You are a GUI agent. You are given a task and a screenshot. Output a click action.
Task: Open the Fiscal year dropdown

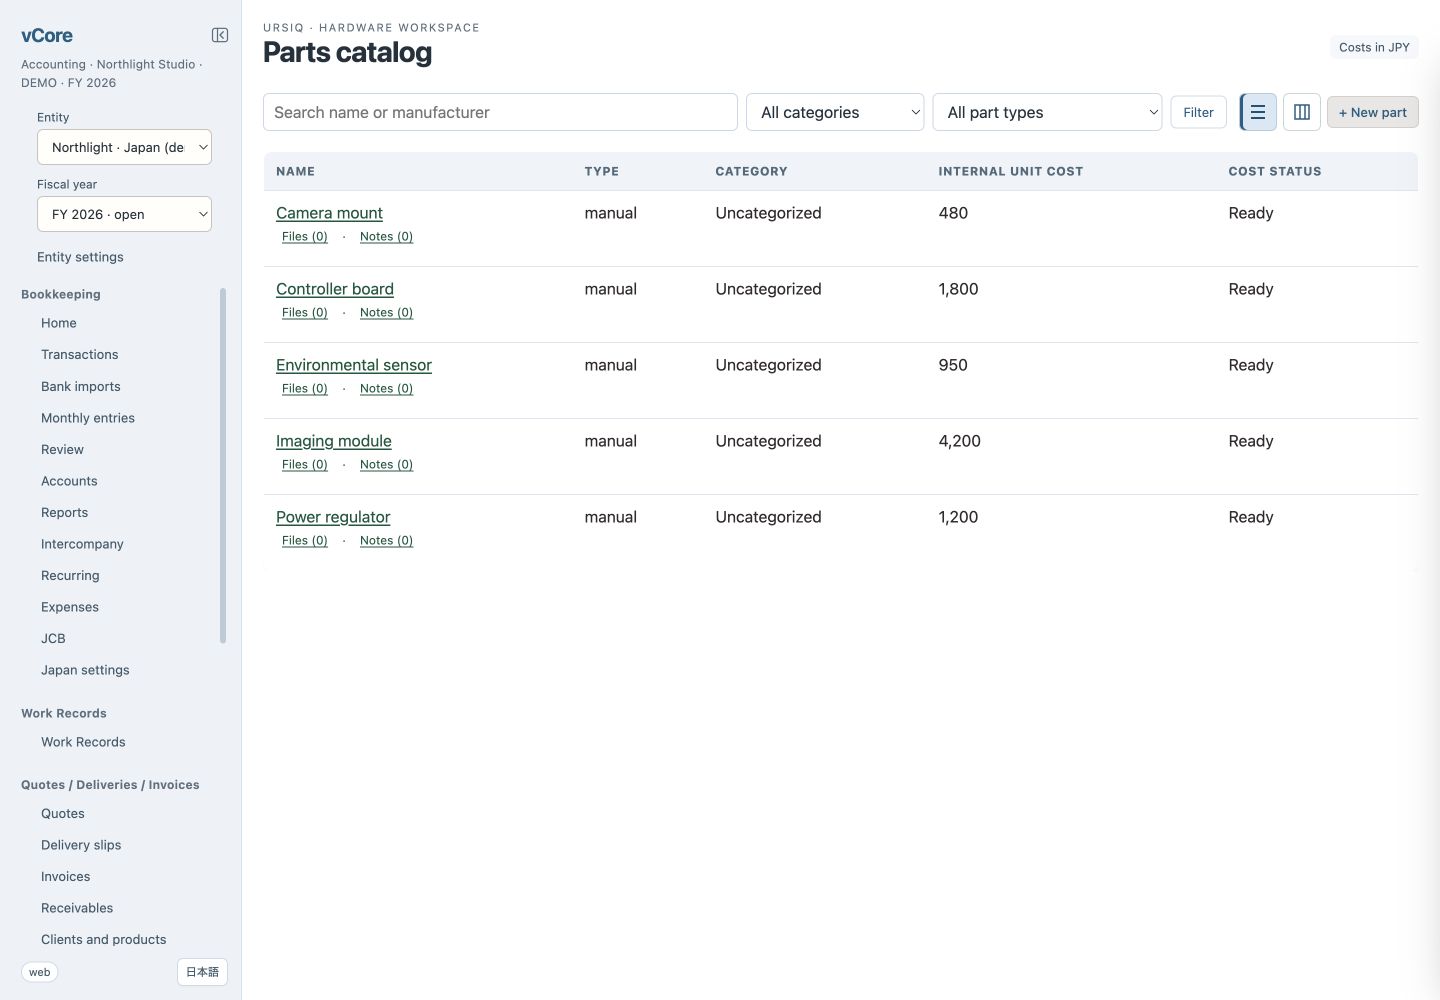click(x=124, y=214)
